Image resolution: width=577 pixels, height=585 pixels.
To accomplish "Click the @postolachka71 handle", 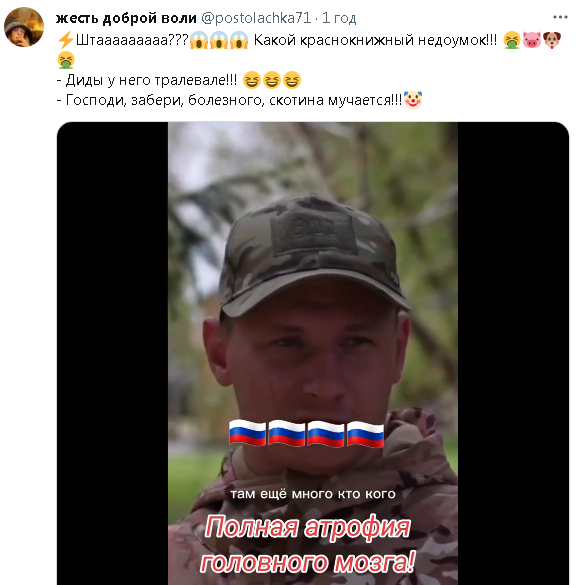I will [x=256, y=18].
